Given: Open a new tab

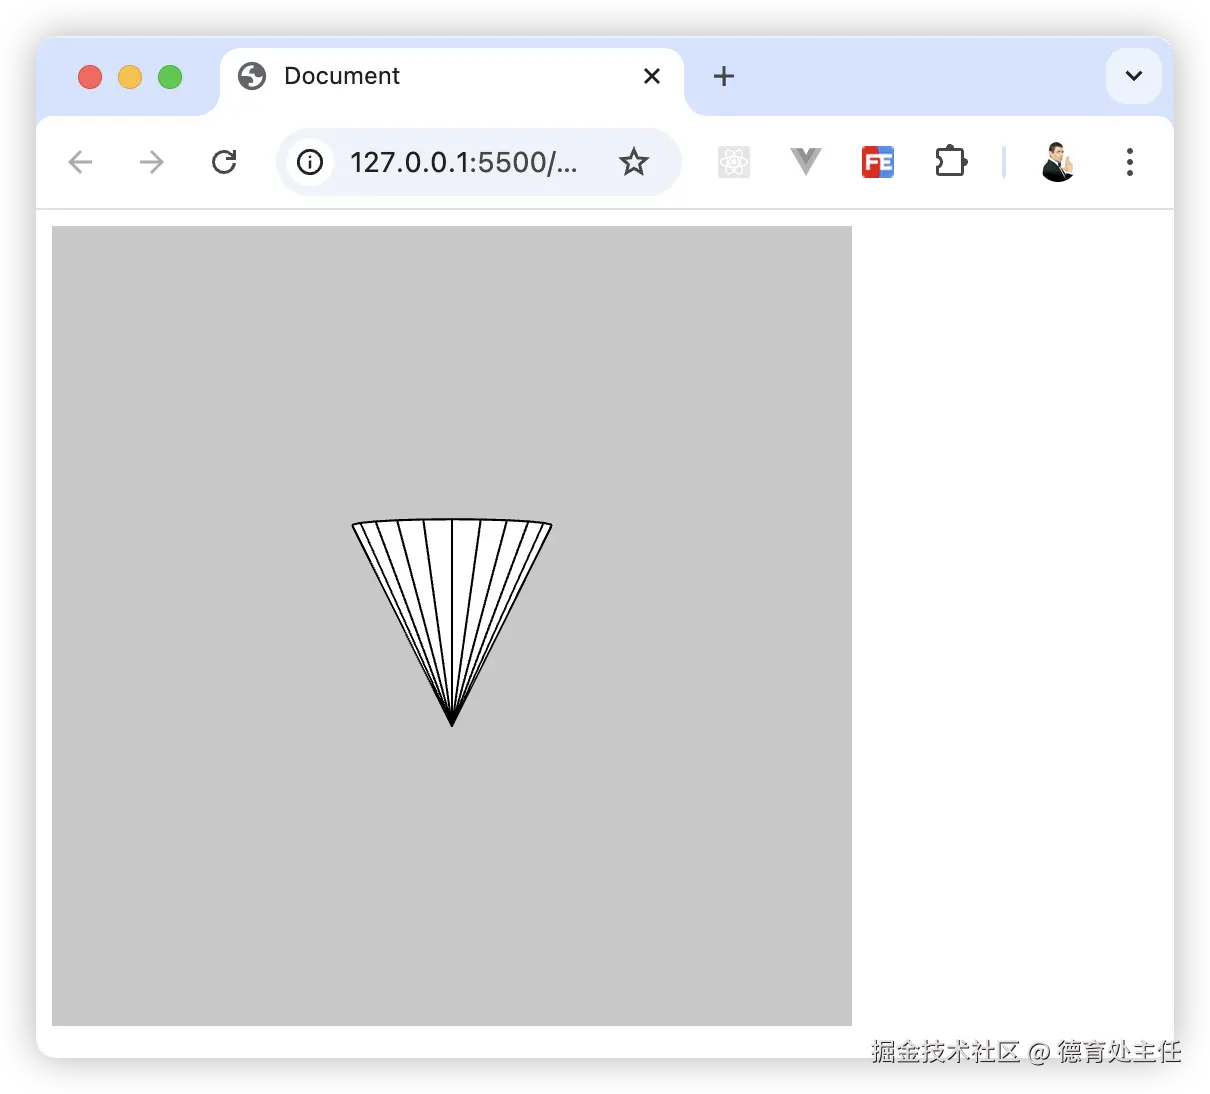Looking at the screenshot, I should (724, 76).
